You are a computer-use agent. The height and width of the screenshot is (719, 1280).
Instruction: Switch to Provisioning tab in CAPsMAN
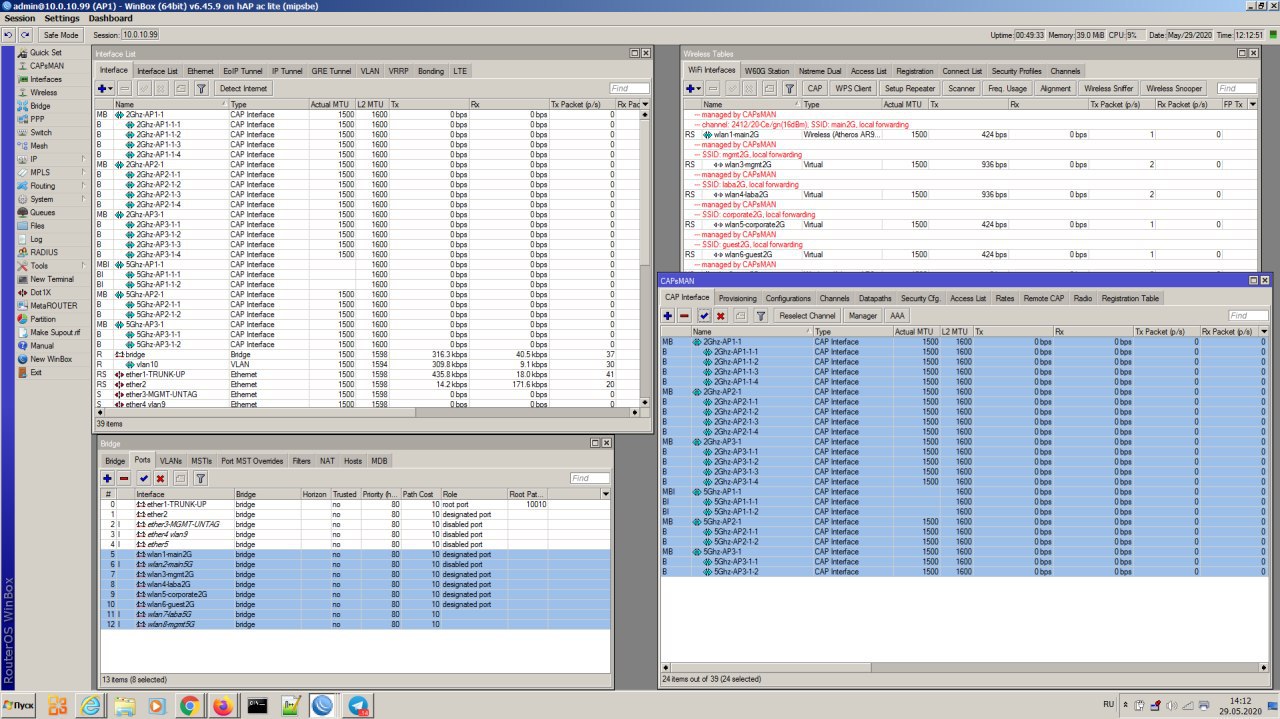tap(738, 298)
